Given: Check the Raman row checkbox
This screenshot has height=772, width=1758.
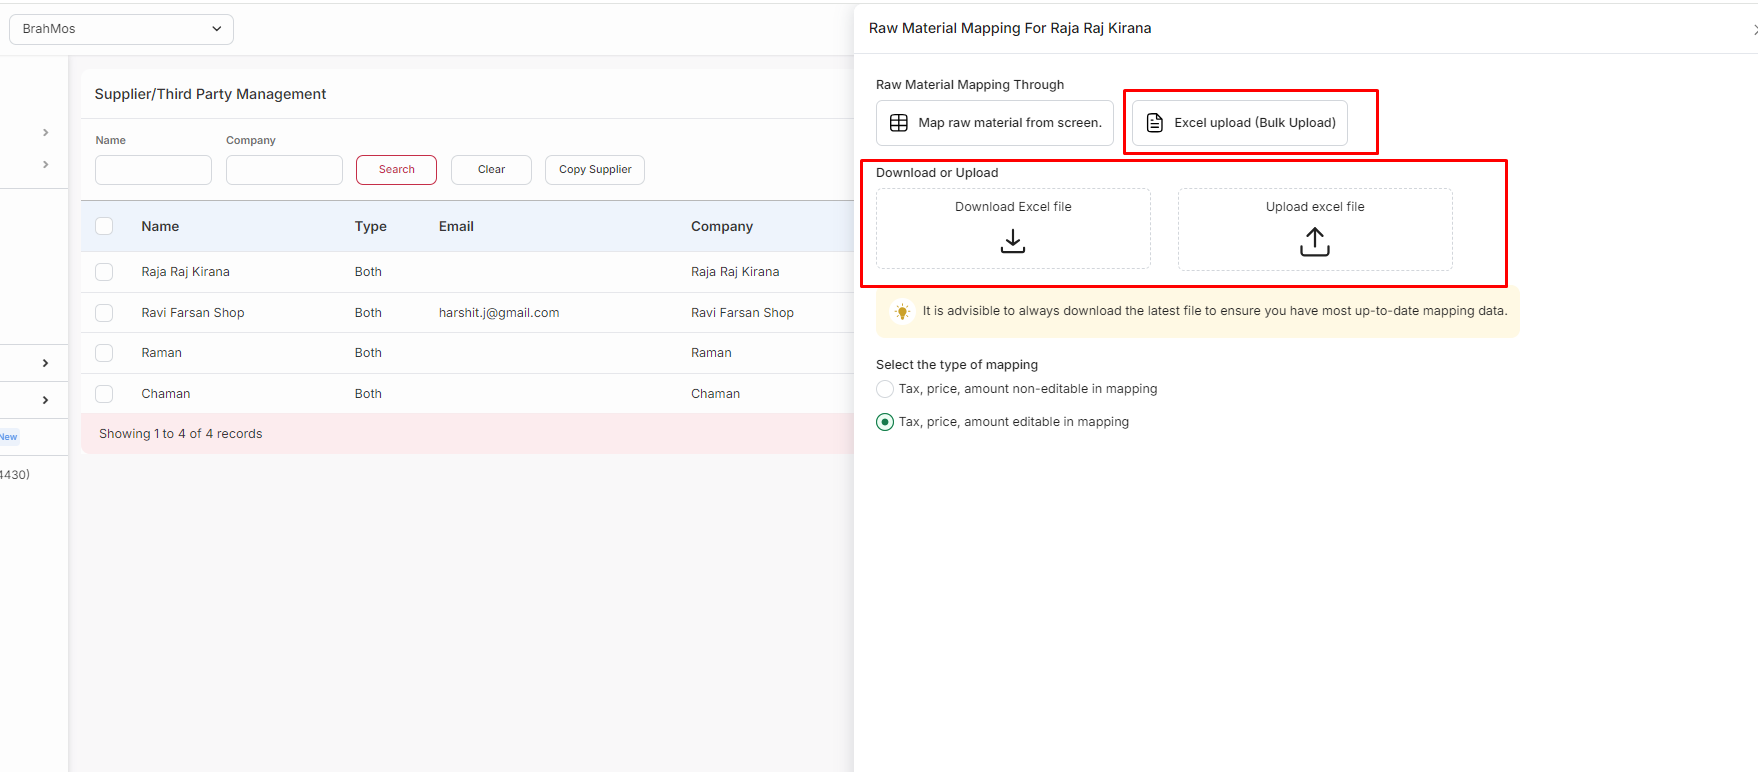Looking at the screenshot, I should click(x=104, y=353).
